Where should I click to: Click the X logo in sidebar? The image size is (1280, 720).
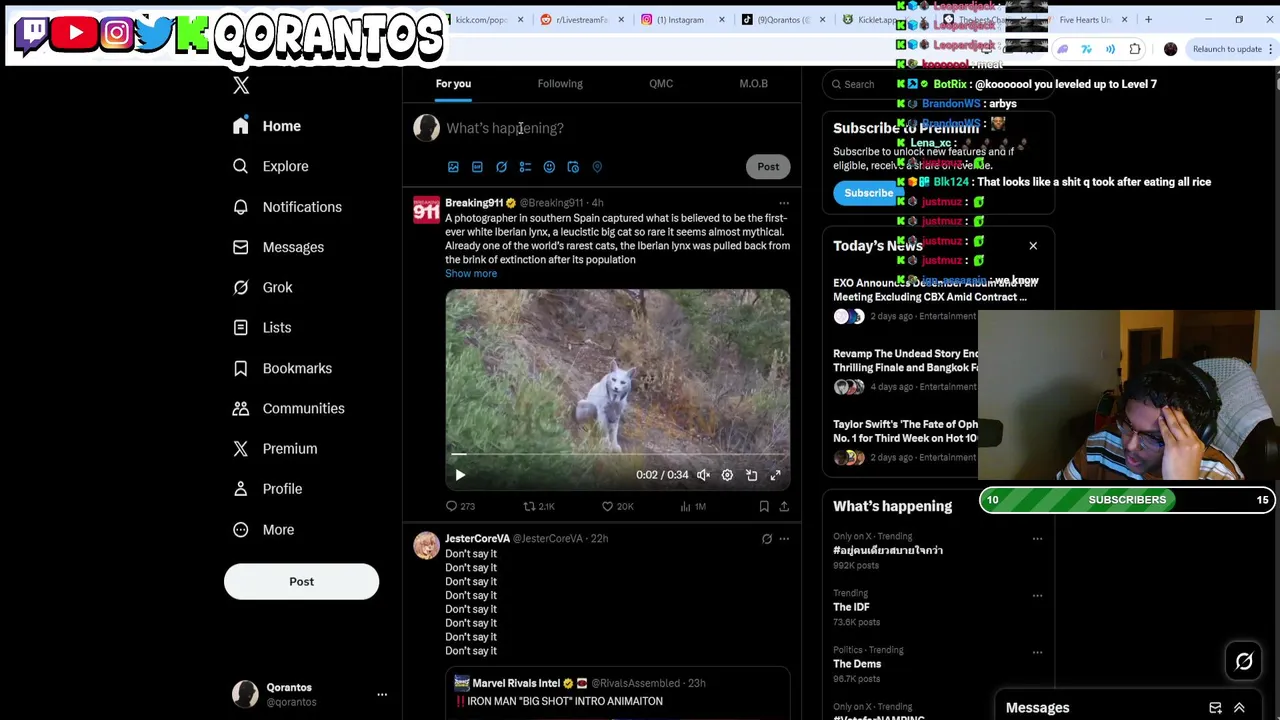pyautogui.click(x=241, y=86)
